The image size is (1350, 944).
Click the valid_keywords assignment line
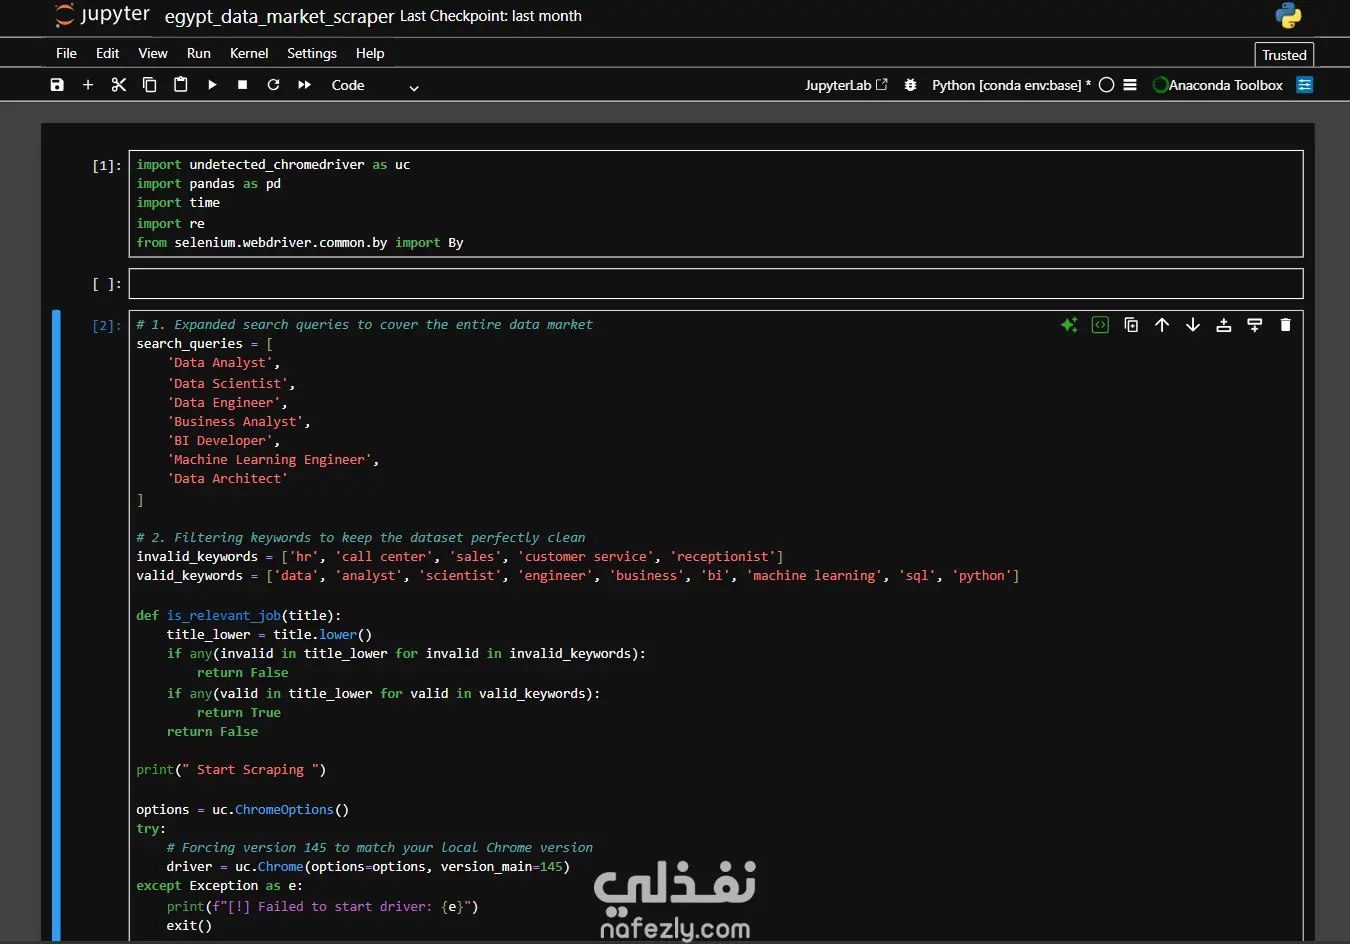coord(578,576)
